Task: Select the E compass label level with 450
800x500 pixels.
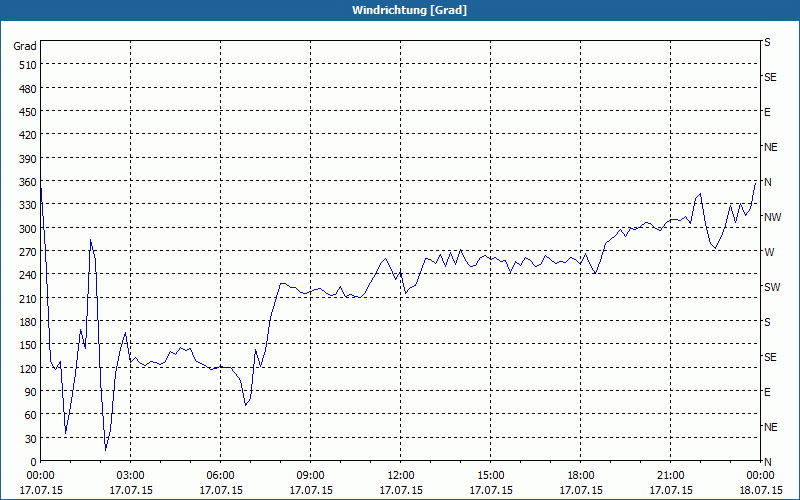Action: tap(767, 112)
